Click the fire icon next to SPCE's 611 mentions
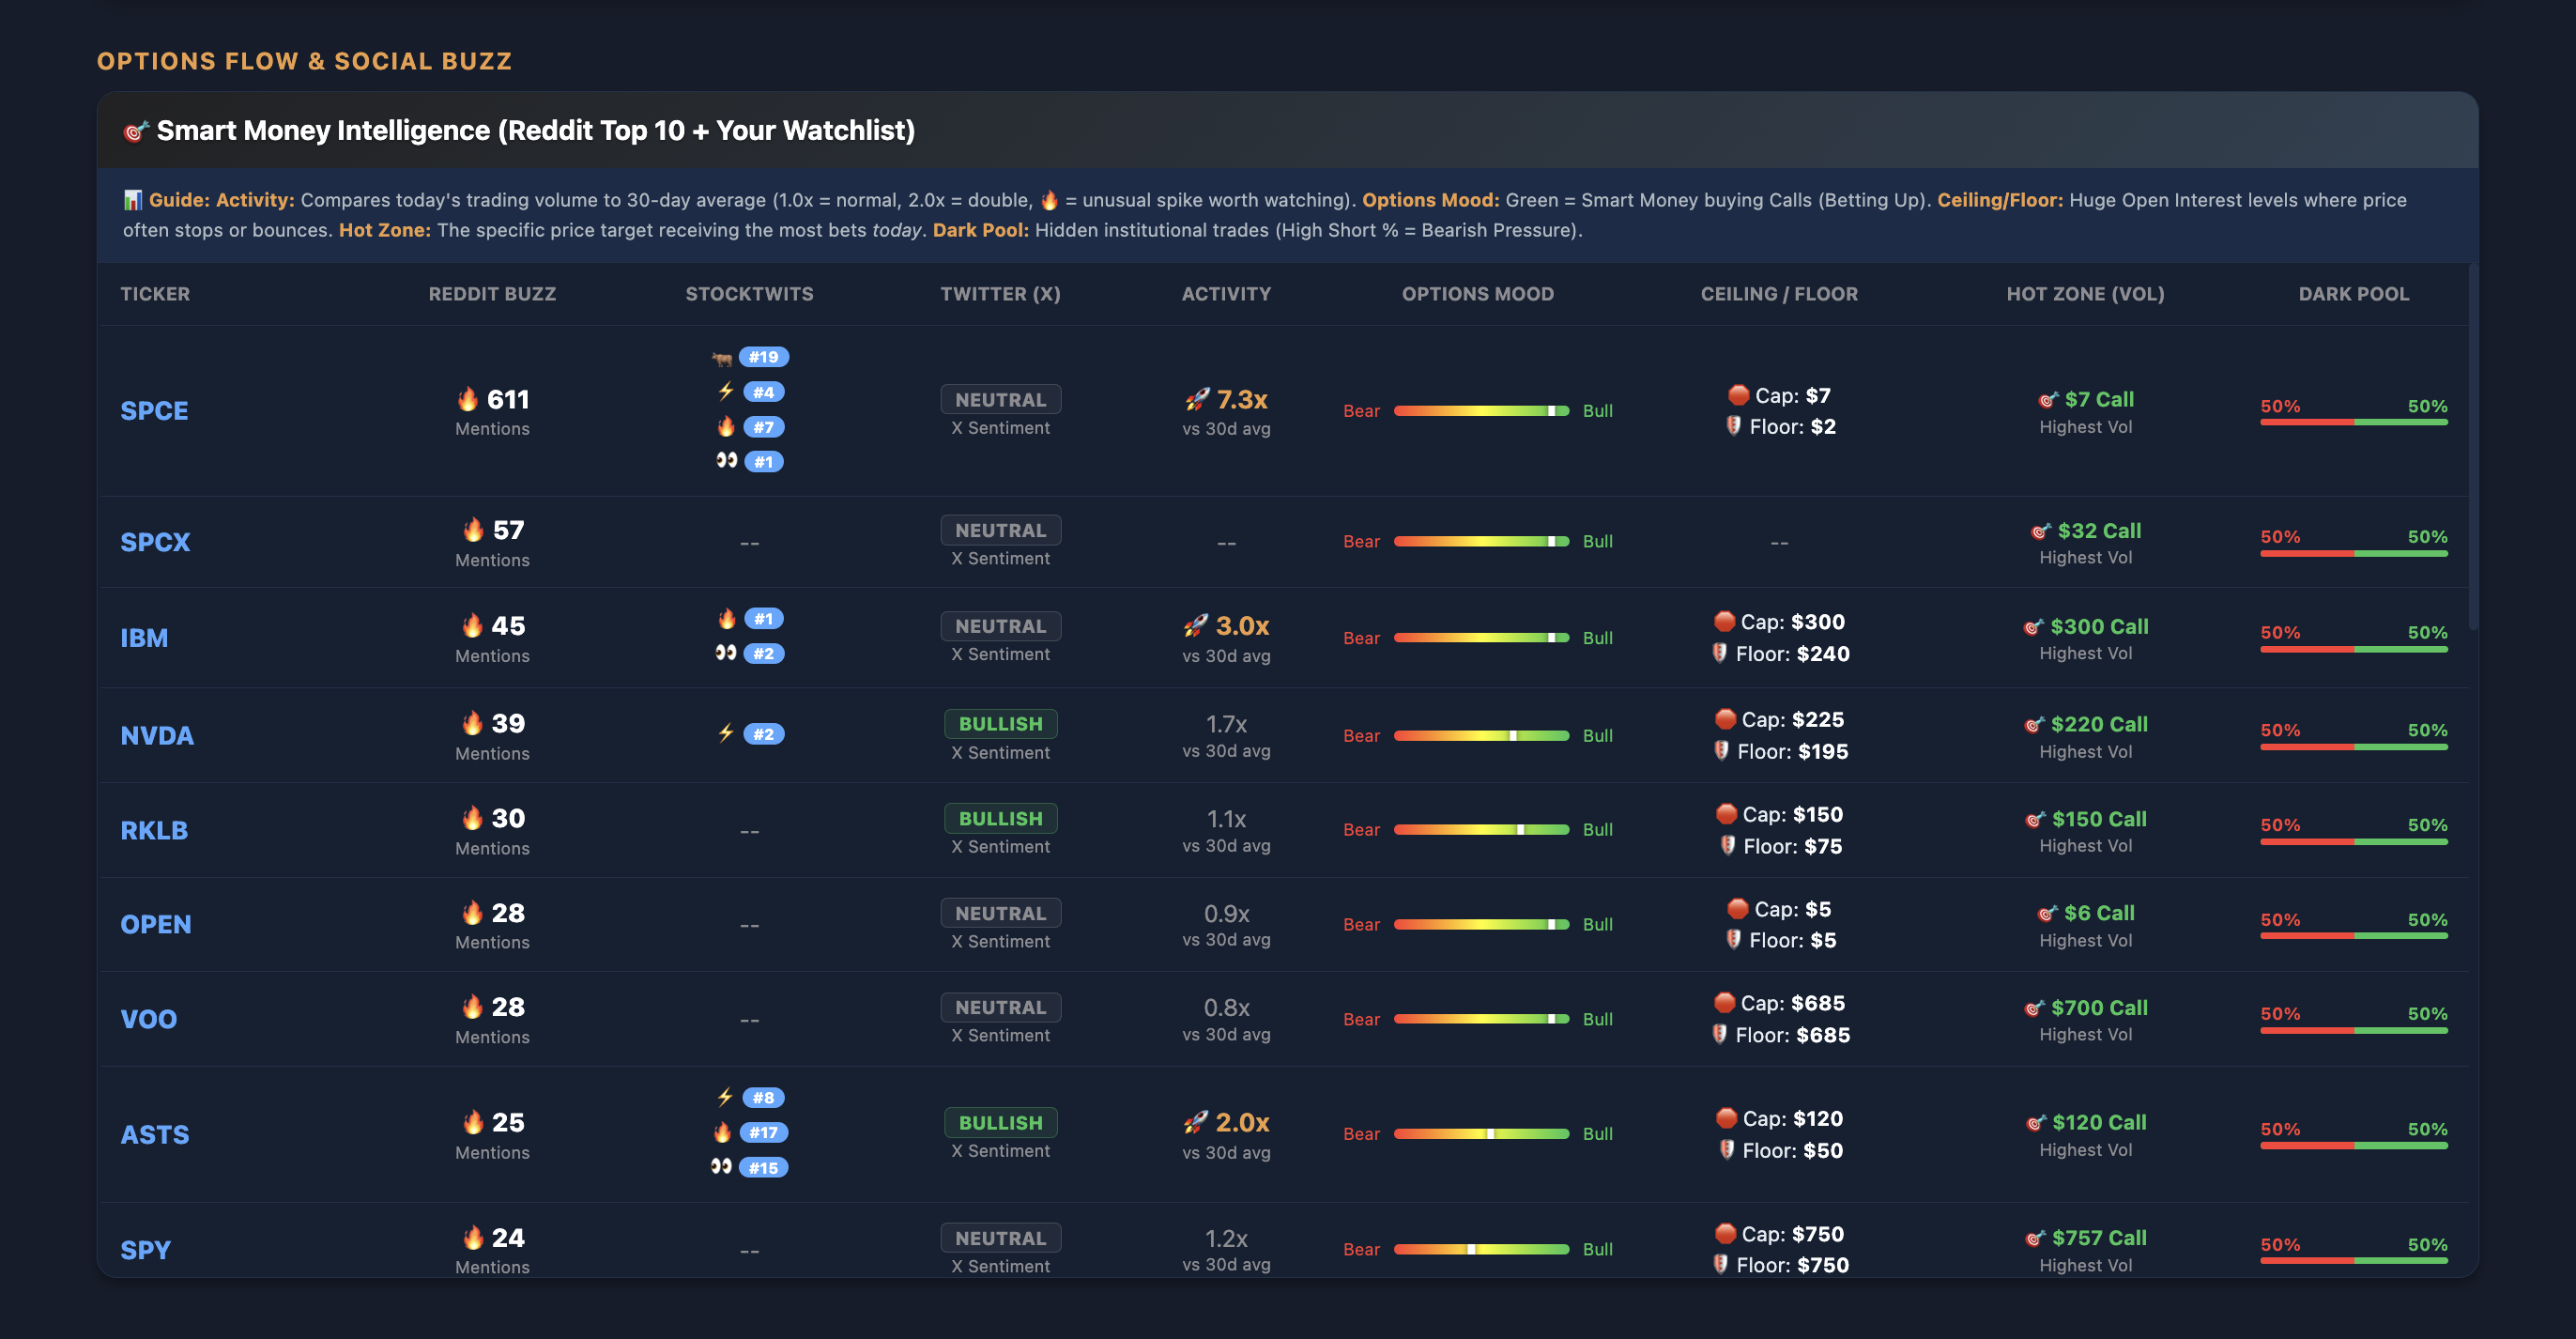The width and height of the screenshot is (2576, 1339). 467,399
